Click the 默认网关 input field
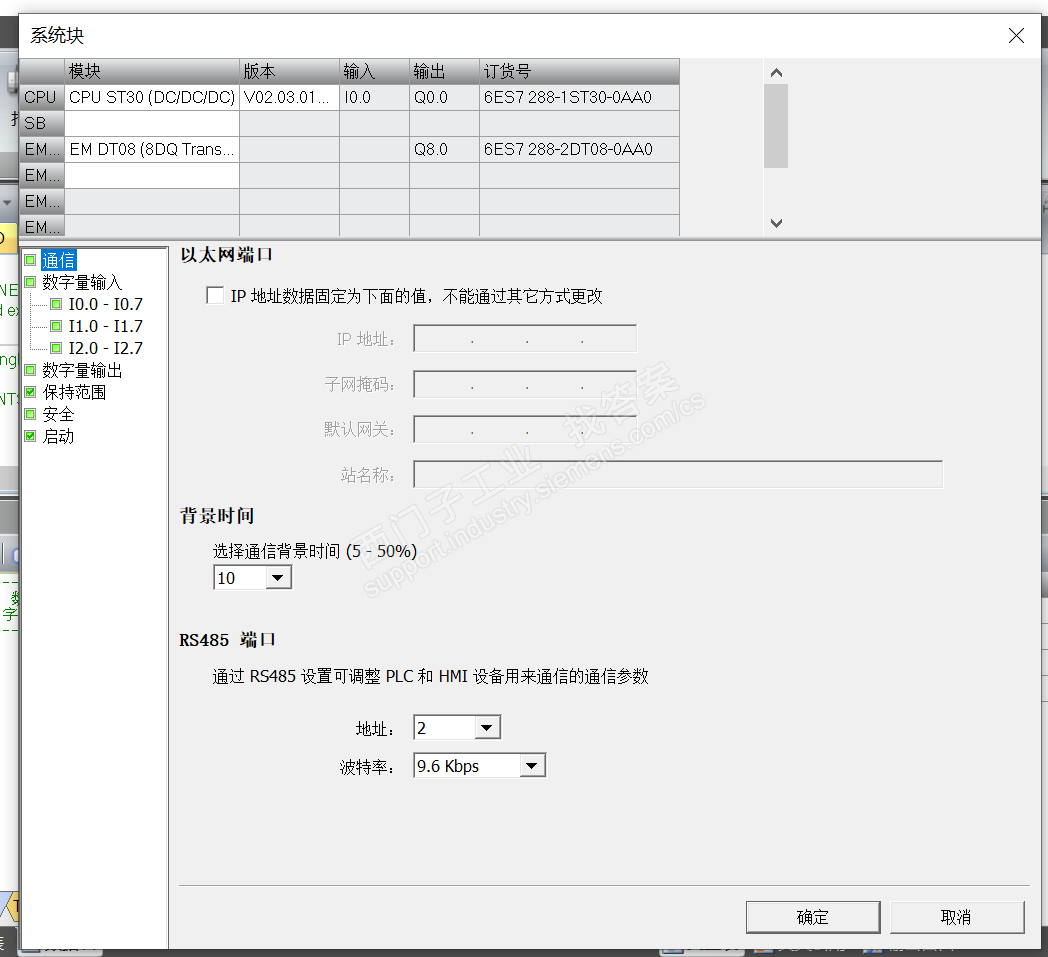This screenshot has height=957, width=1048. point(525,429)
